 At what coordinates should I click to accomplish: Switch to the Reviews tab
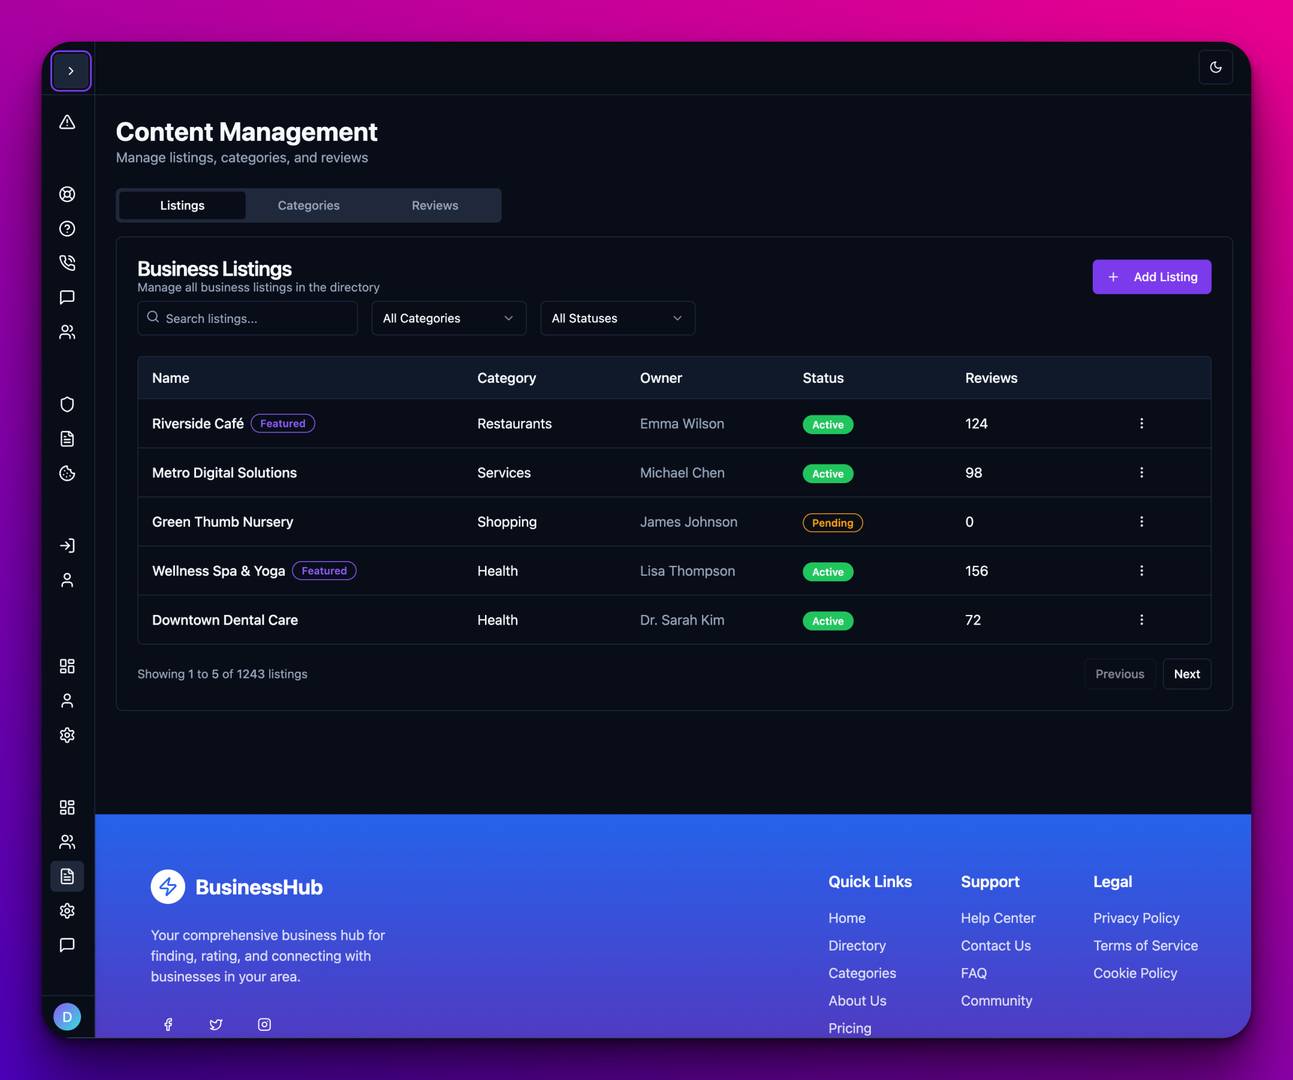pyautogui.click(x=435, y=205)
